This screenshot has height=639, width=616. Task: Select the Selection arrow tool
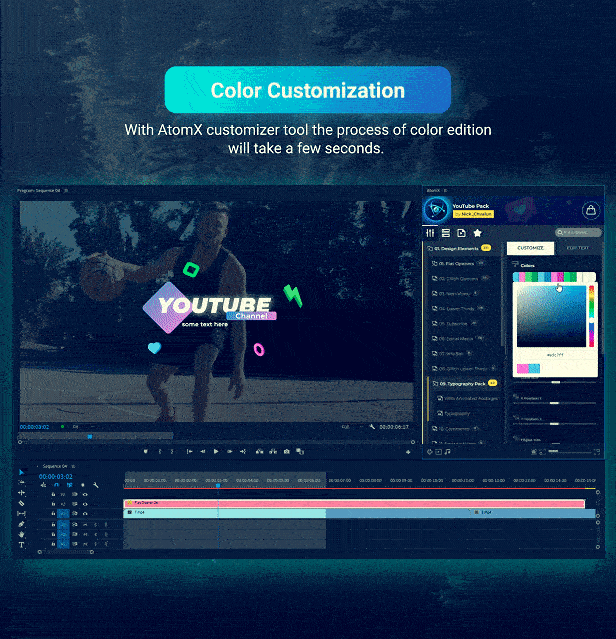click(x=21, y=473)
